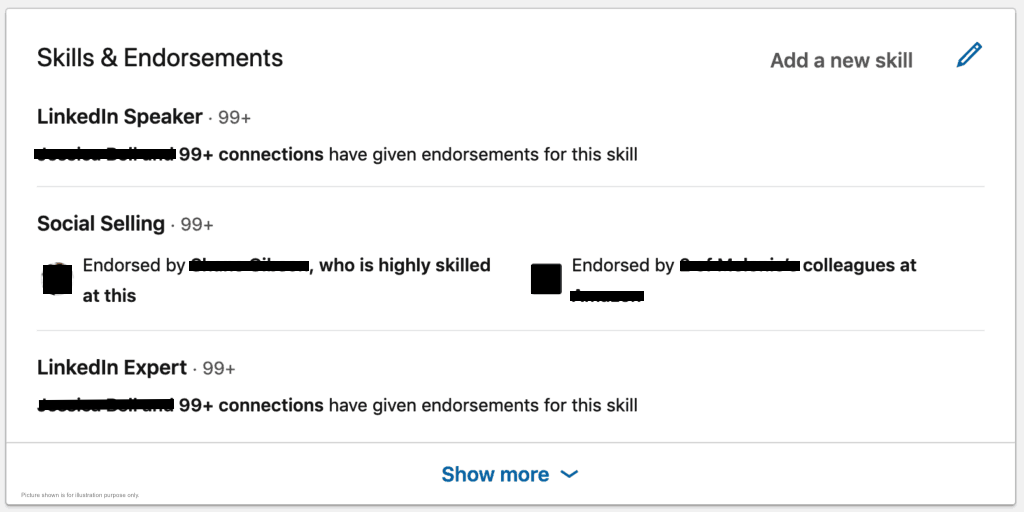Viewport: 1024px width, 512px height.
Task: Click the 99+ count beside LinkedIn Speaker
Action: [234, 118]
